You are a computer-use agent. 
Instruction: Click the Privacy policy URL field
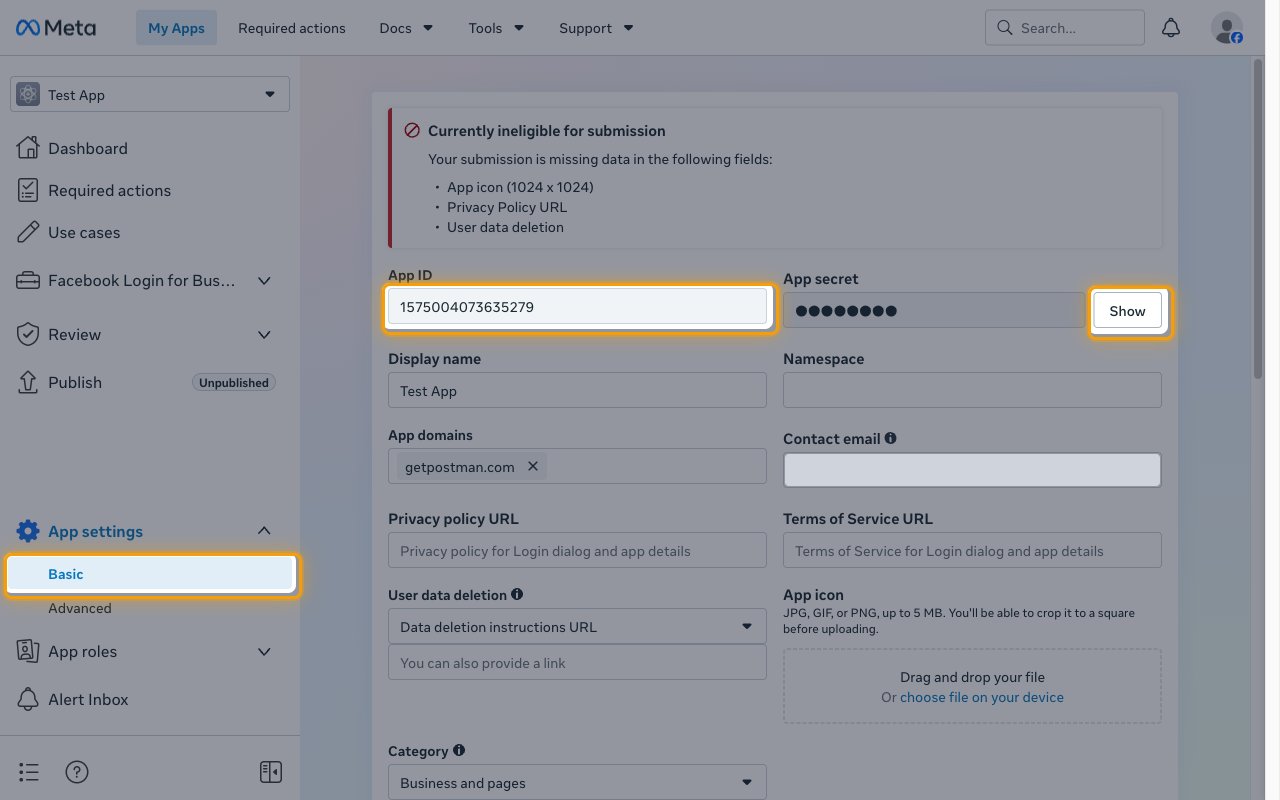click(577, 550)
